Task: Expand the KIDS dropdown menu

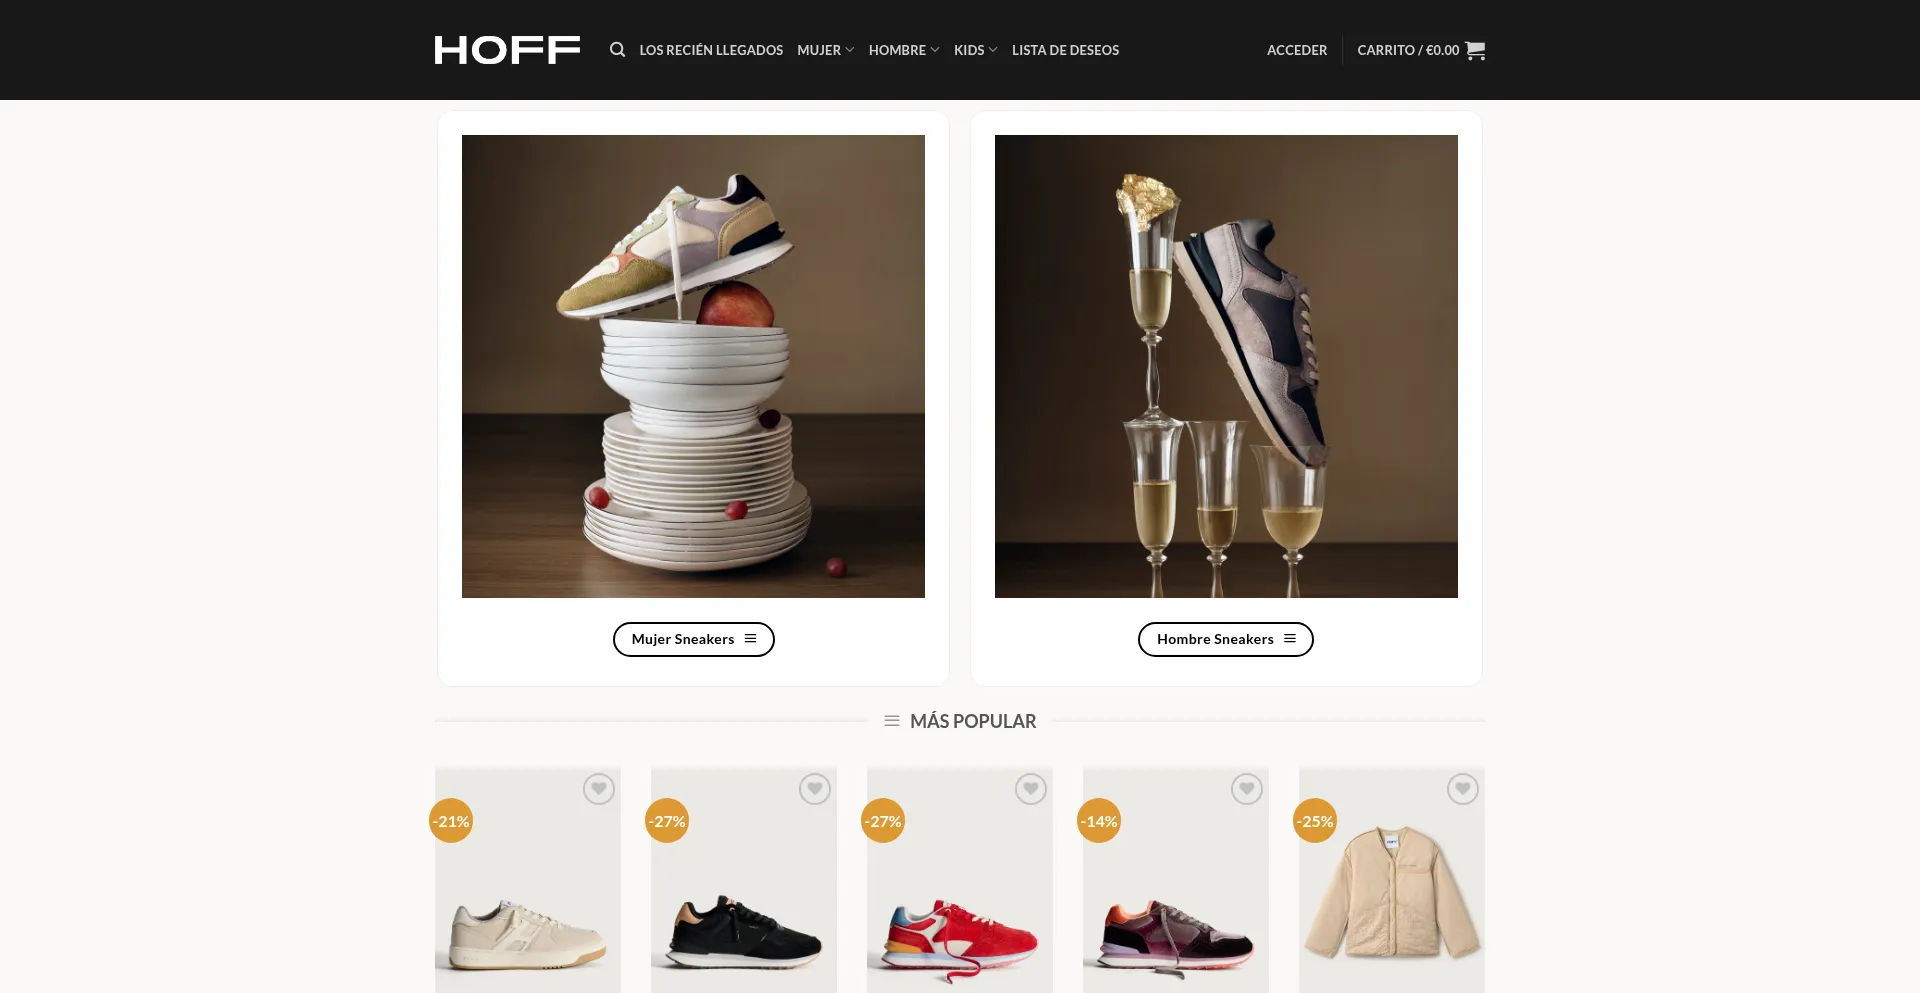Action: [975, 50]
